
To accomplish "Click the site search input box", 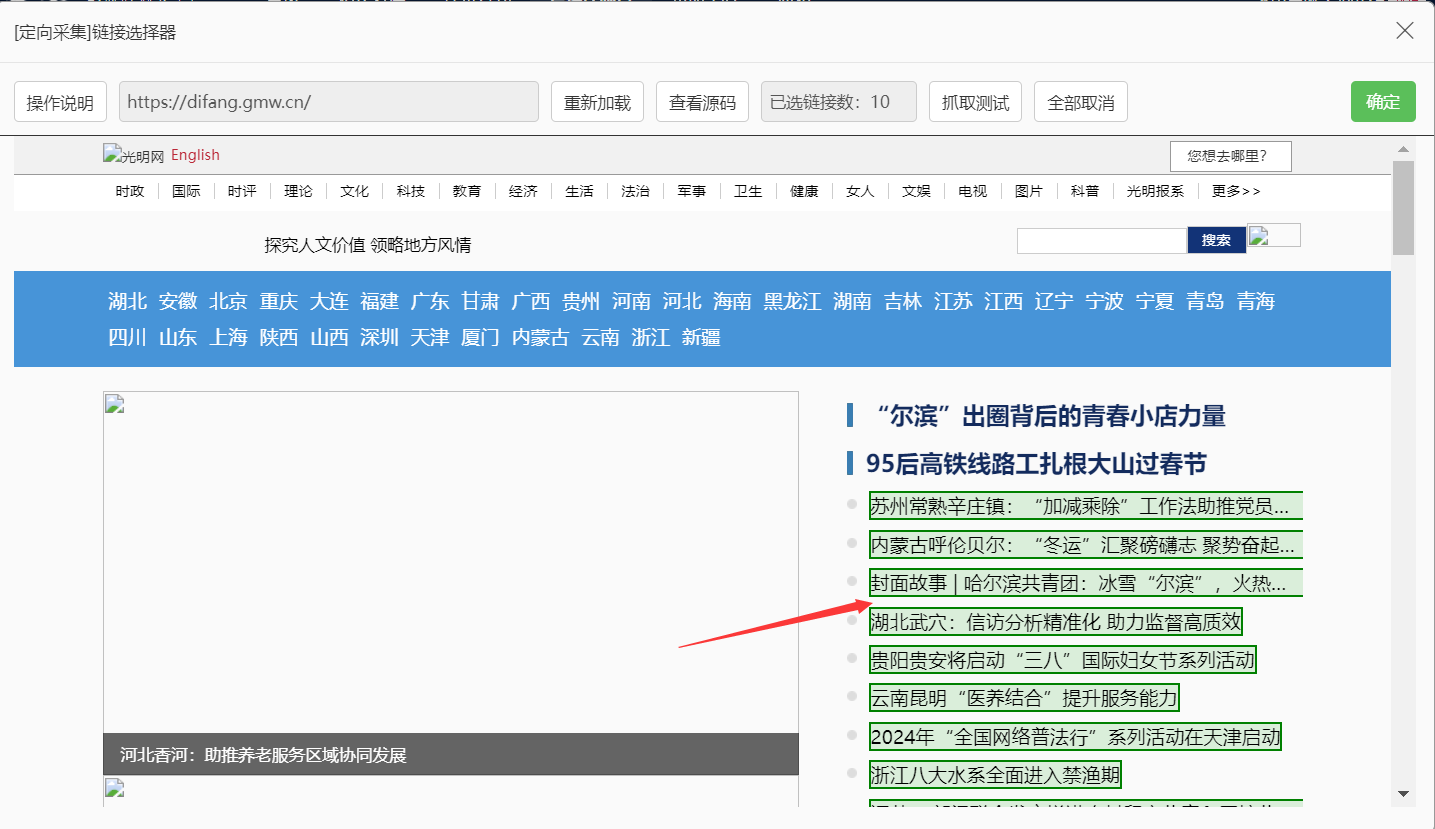I will click(x=1101, y=241).
